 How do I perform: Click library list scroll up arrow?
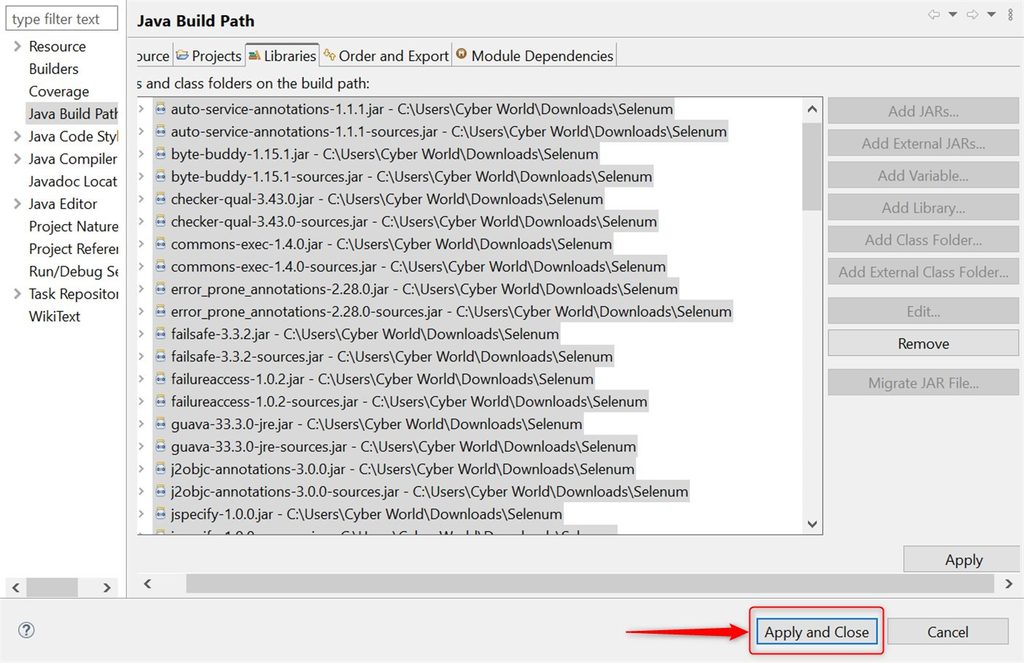(x=812, y=109)
